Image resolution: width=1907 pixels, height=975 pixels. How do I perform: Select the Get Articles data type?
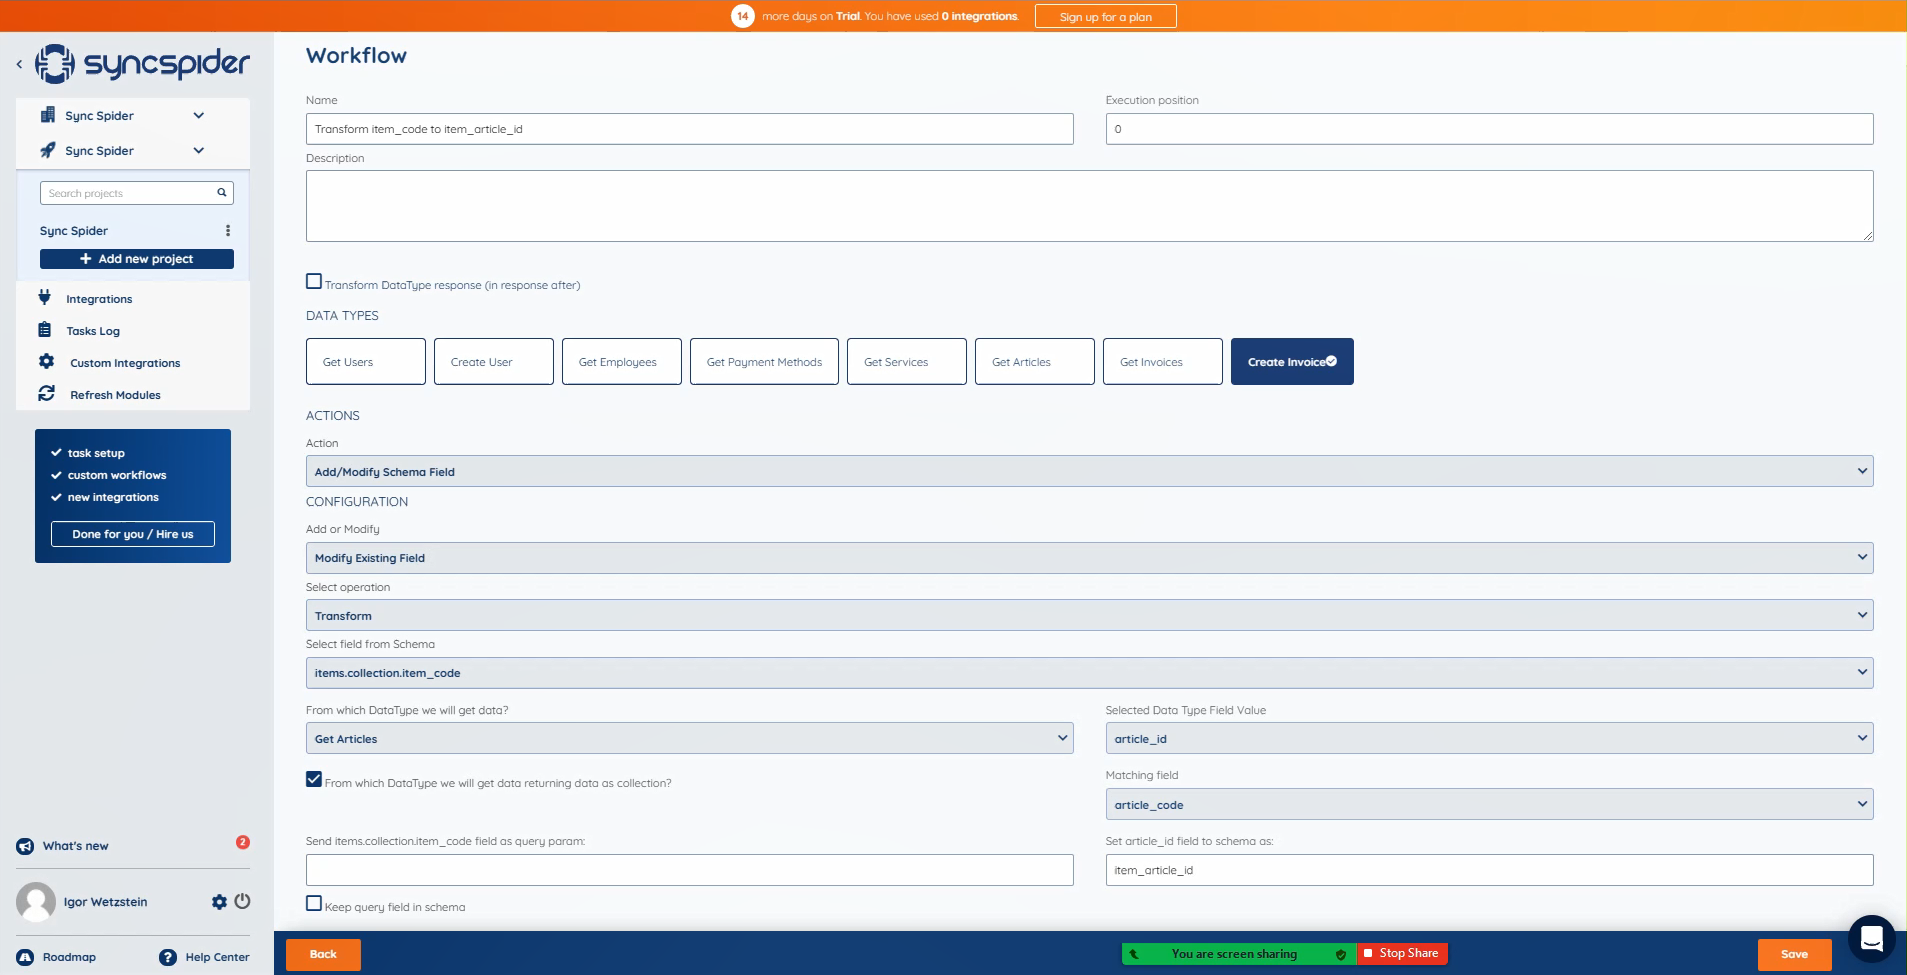click(1035, 361)
